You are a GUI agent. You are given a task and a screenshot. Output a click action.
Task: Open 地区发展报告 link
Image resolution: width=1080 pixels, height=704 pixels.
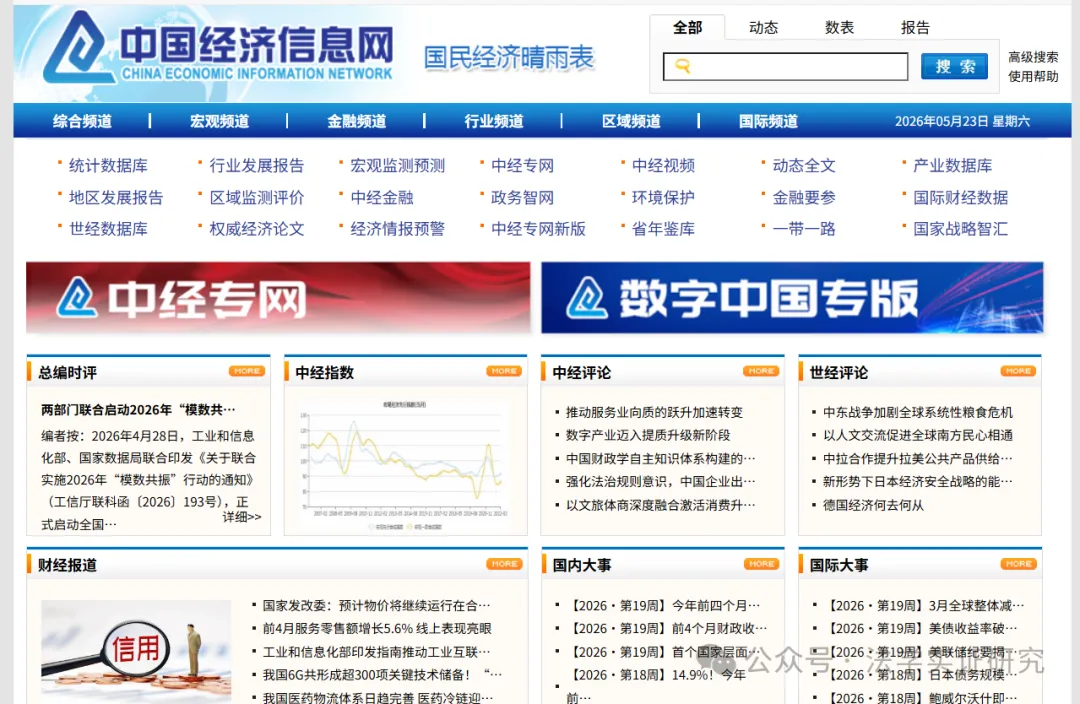116,198
